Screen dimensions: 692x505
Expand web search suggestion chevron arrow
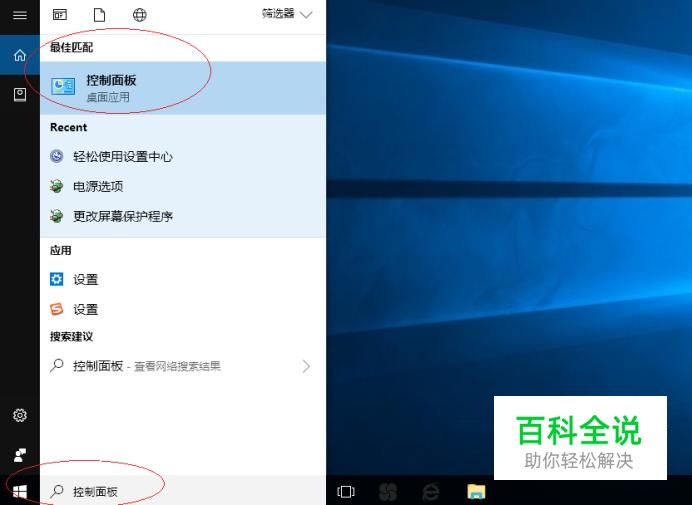pos(306,366)
